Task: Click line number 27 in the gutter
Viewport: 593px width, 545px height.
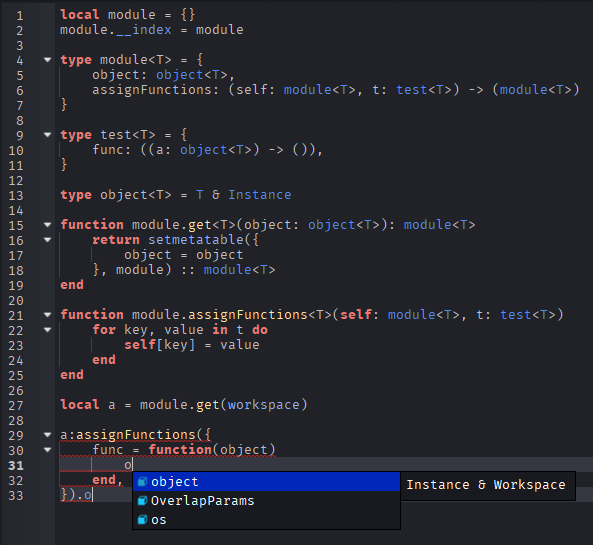Action: point(16,406)
